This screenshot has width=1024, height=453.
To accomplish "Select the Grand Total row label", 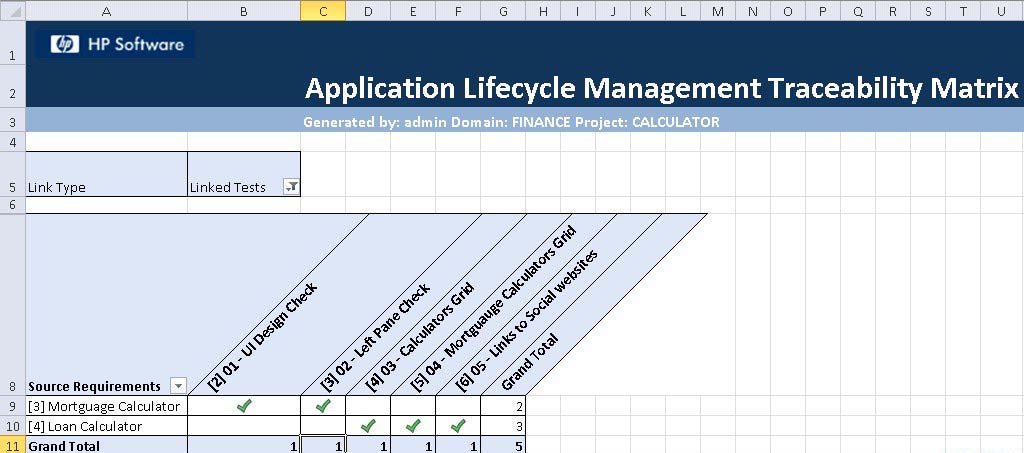I will (x=106, y=446).
